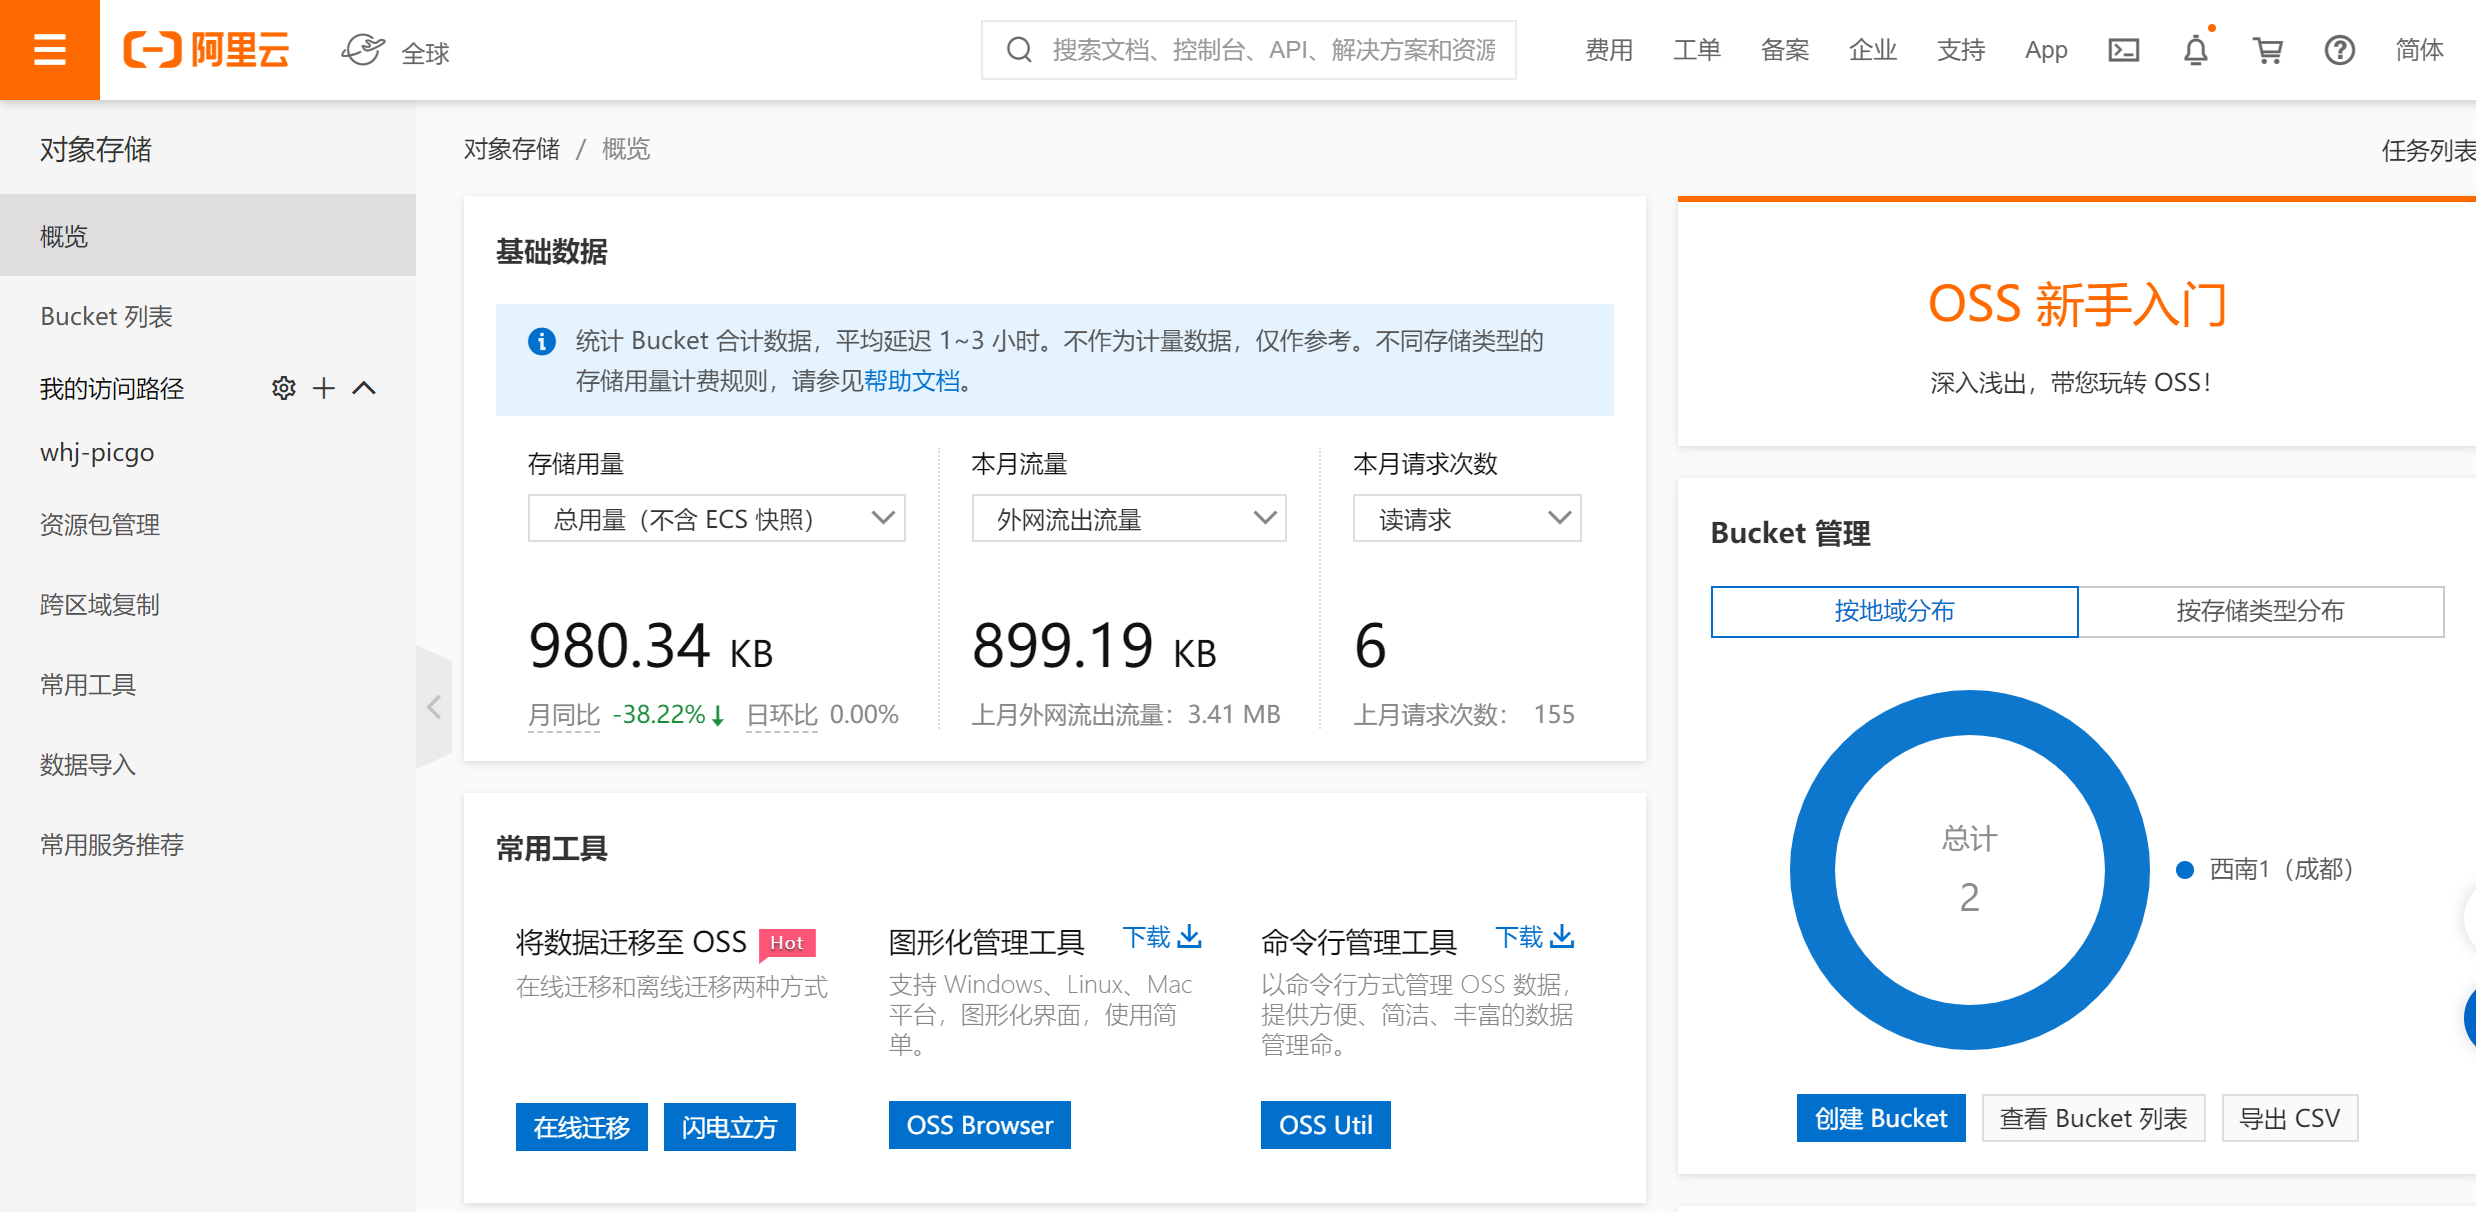This screenshot has width=2476, height=1212.
Task: Open Bucket 列表 in the sidebar
Action: coord(106,316)
